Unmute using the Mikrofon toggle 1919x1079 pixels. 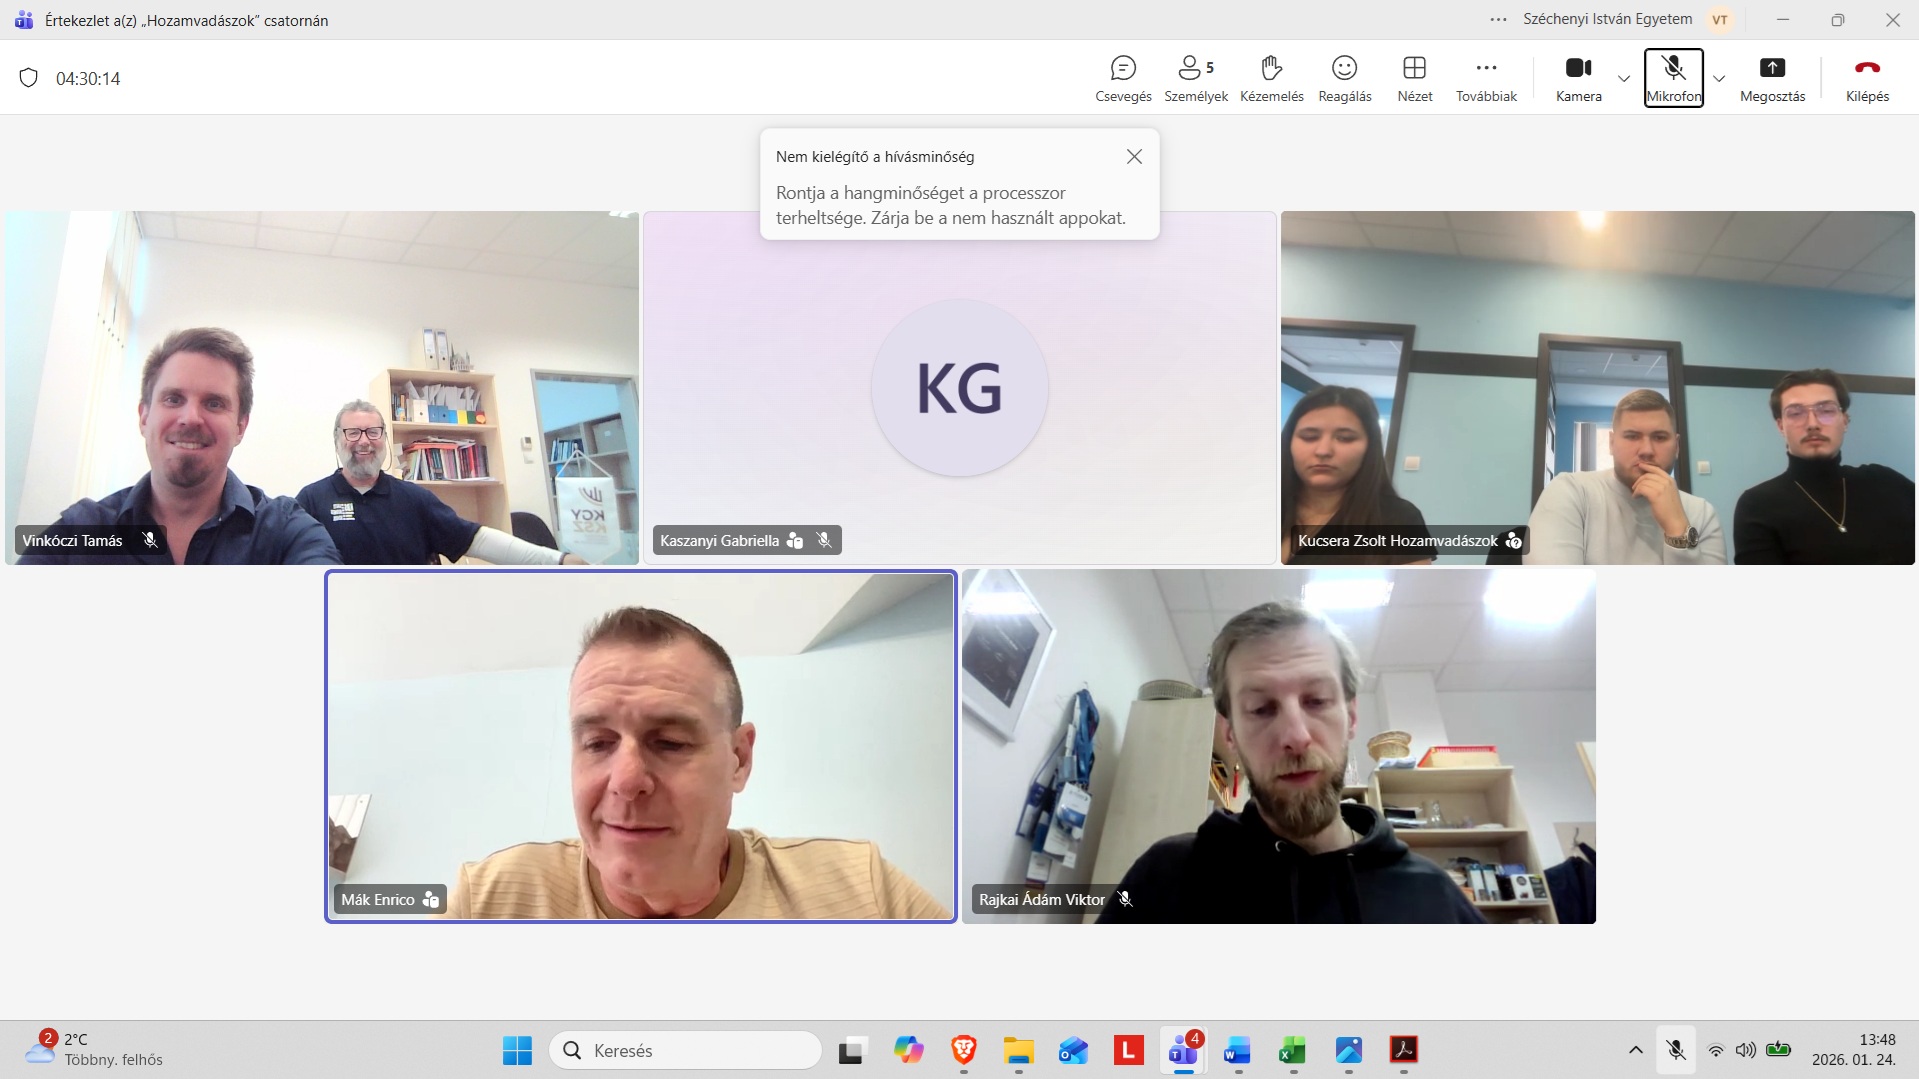[1673, 78]
